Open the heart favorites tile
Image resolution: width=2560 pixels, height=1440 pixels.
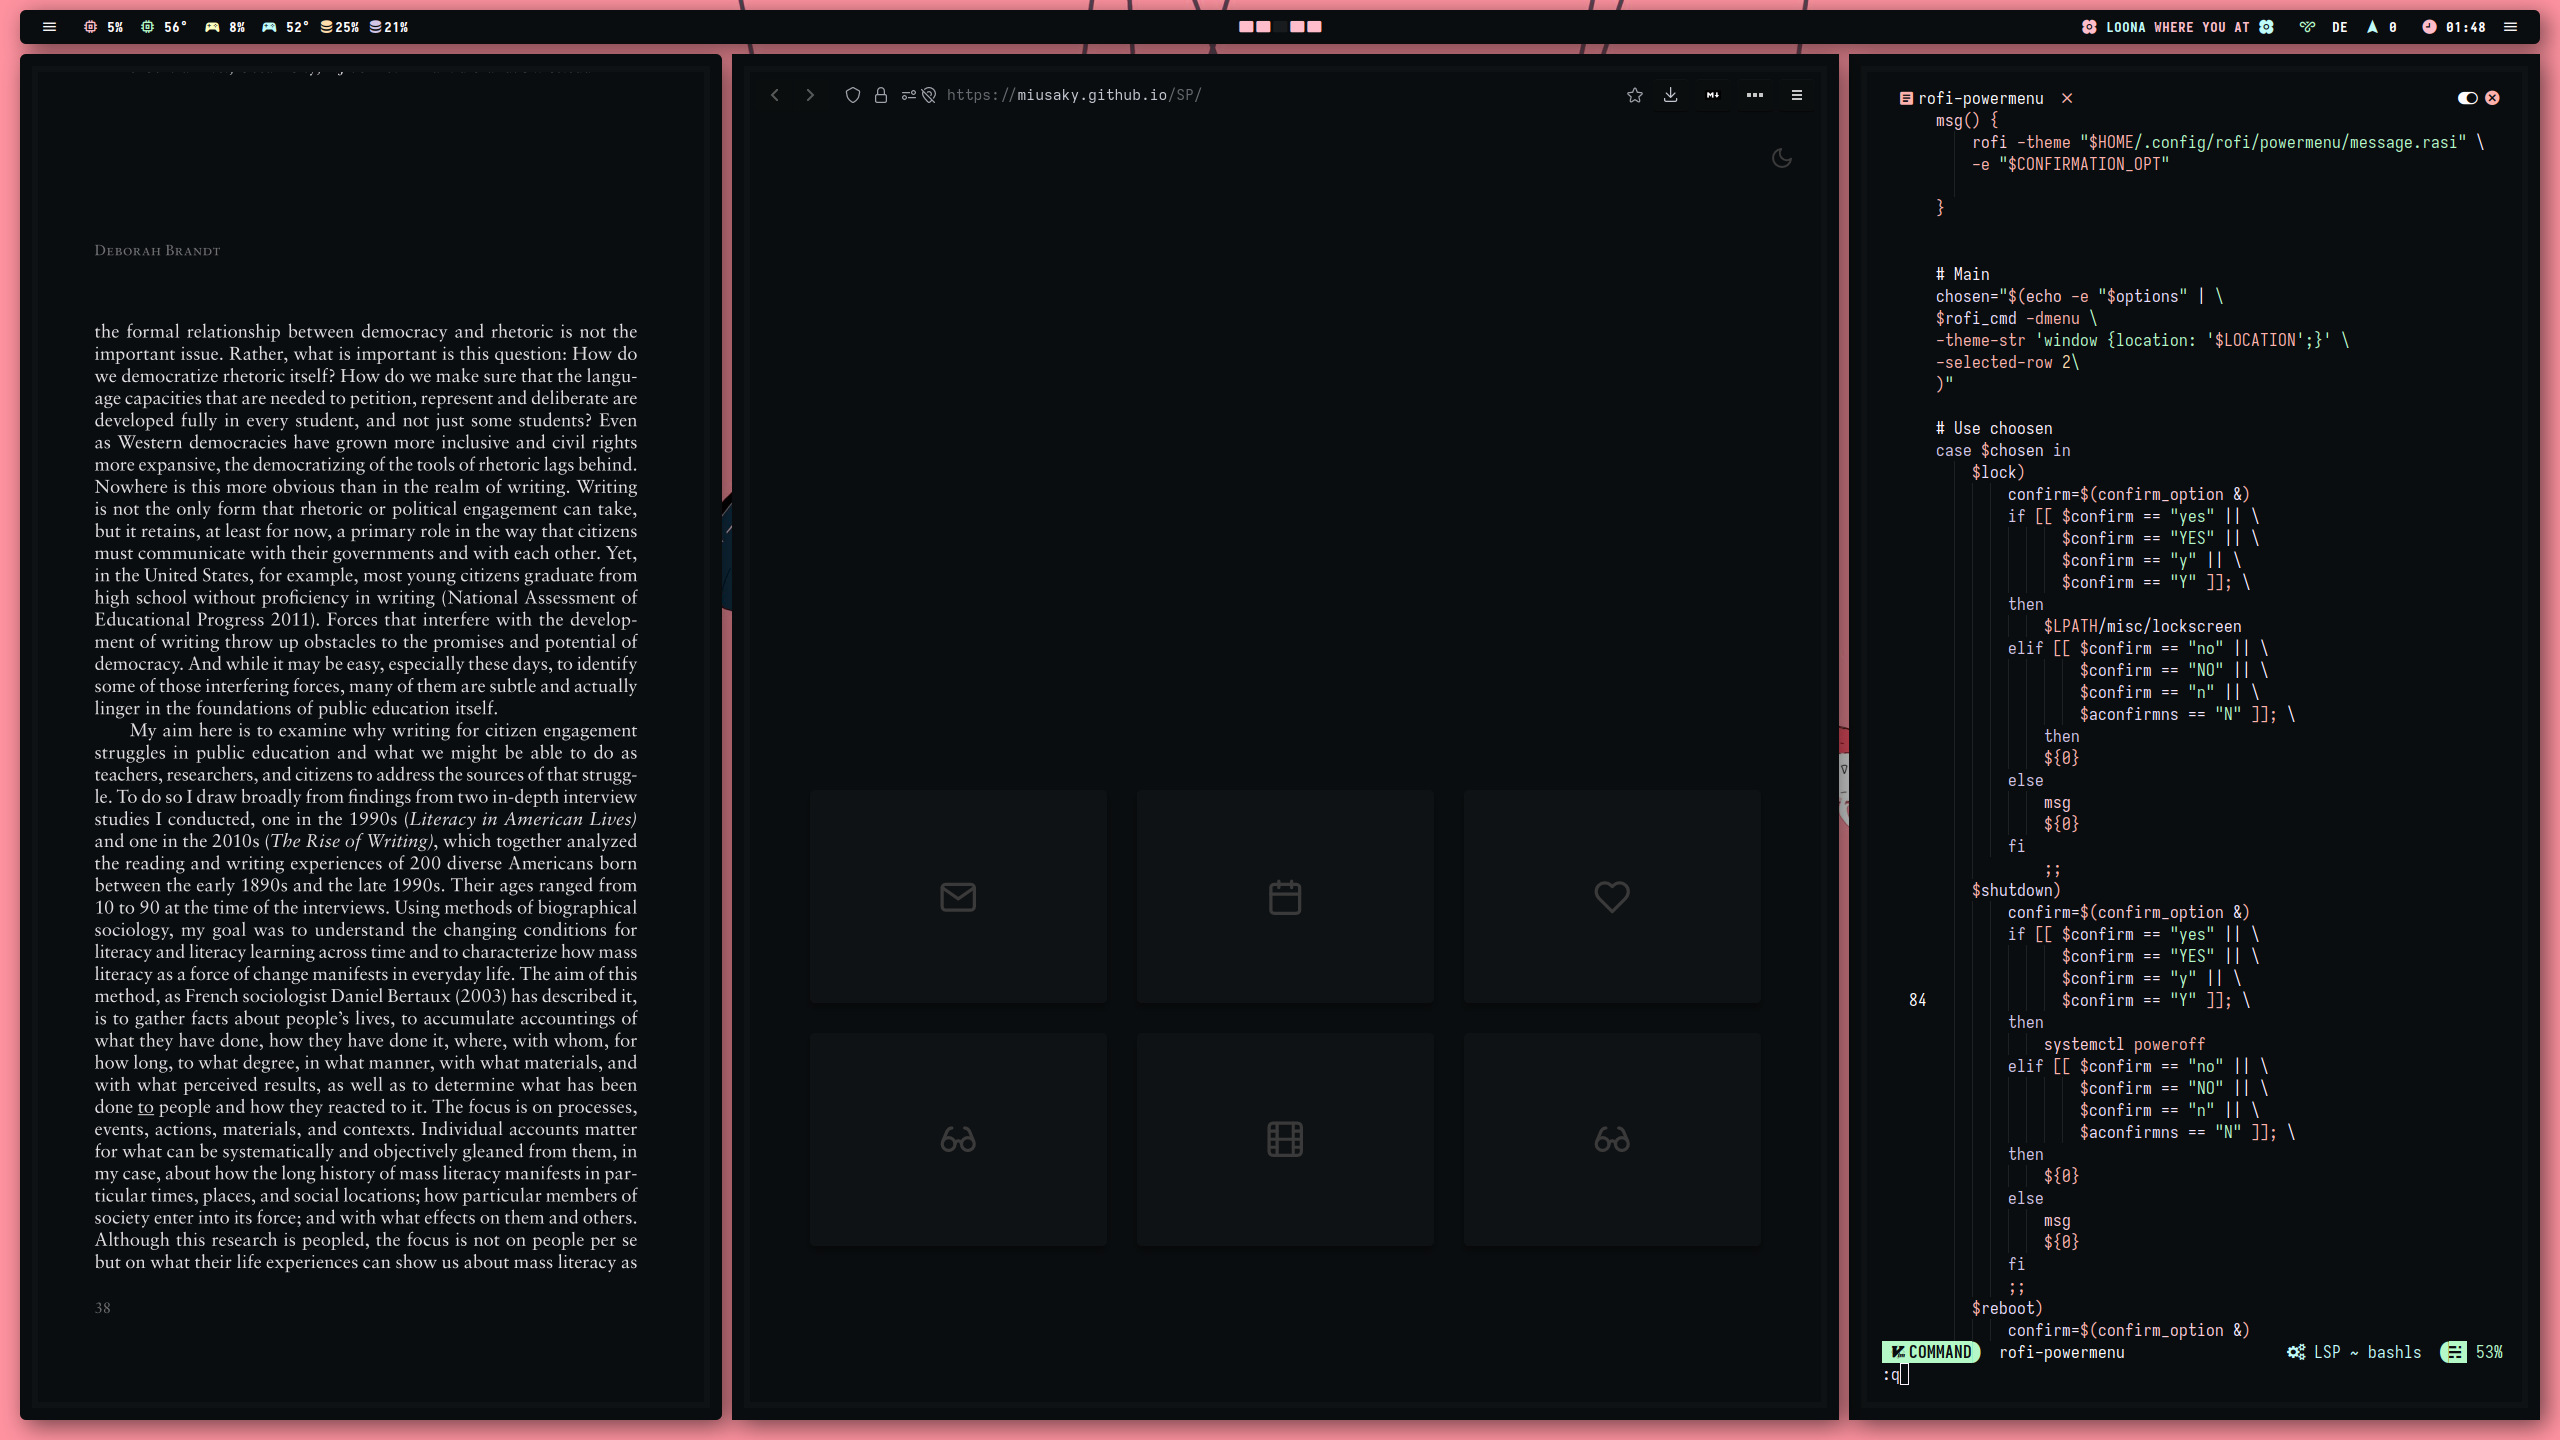click(1612, 897)
